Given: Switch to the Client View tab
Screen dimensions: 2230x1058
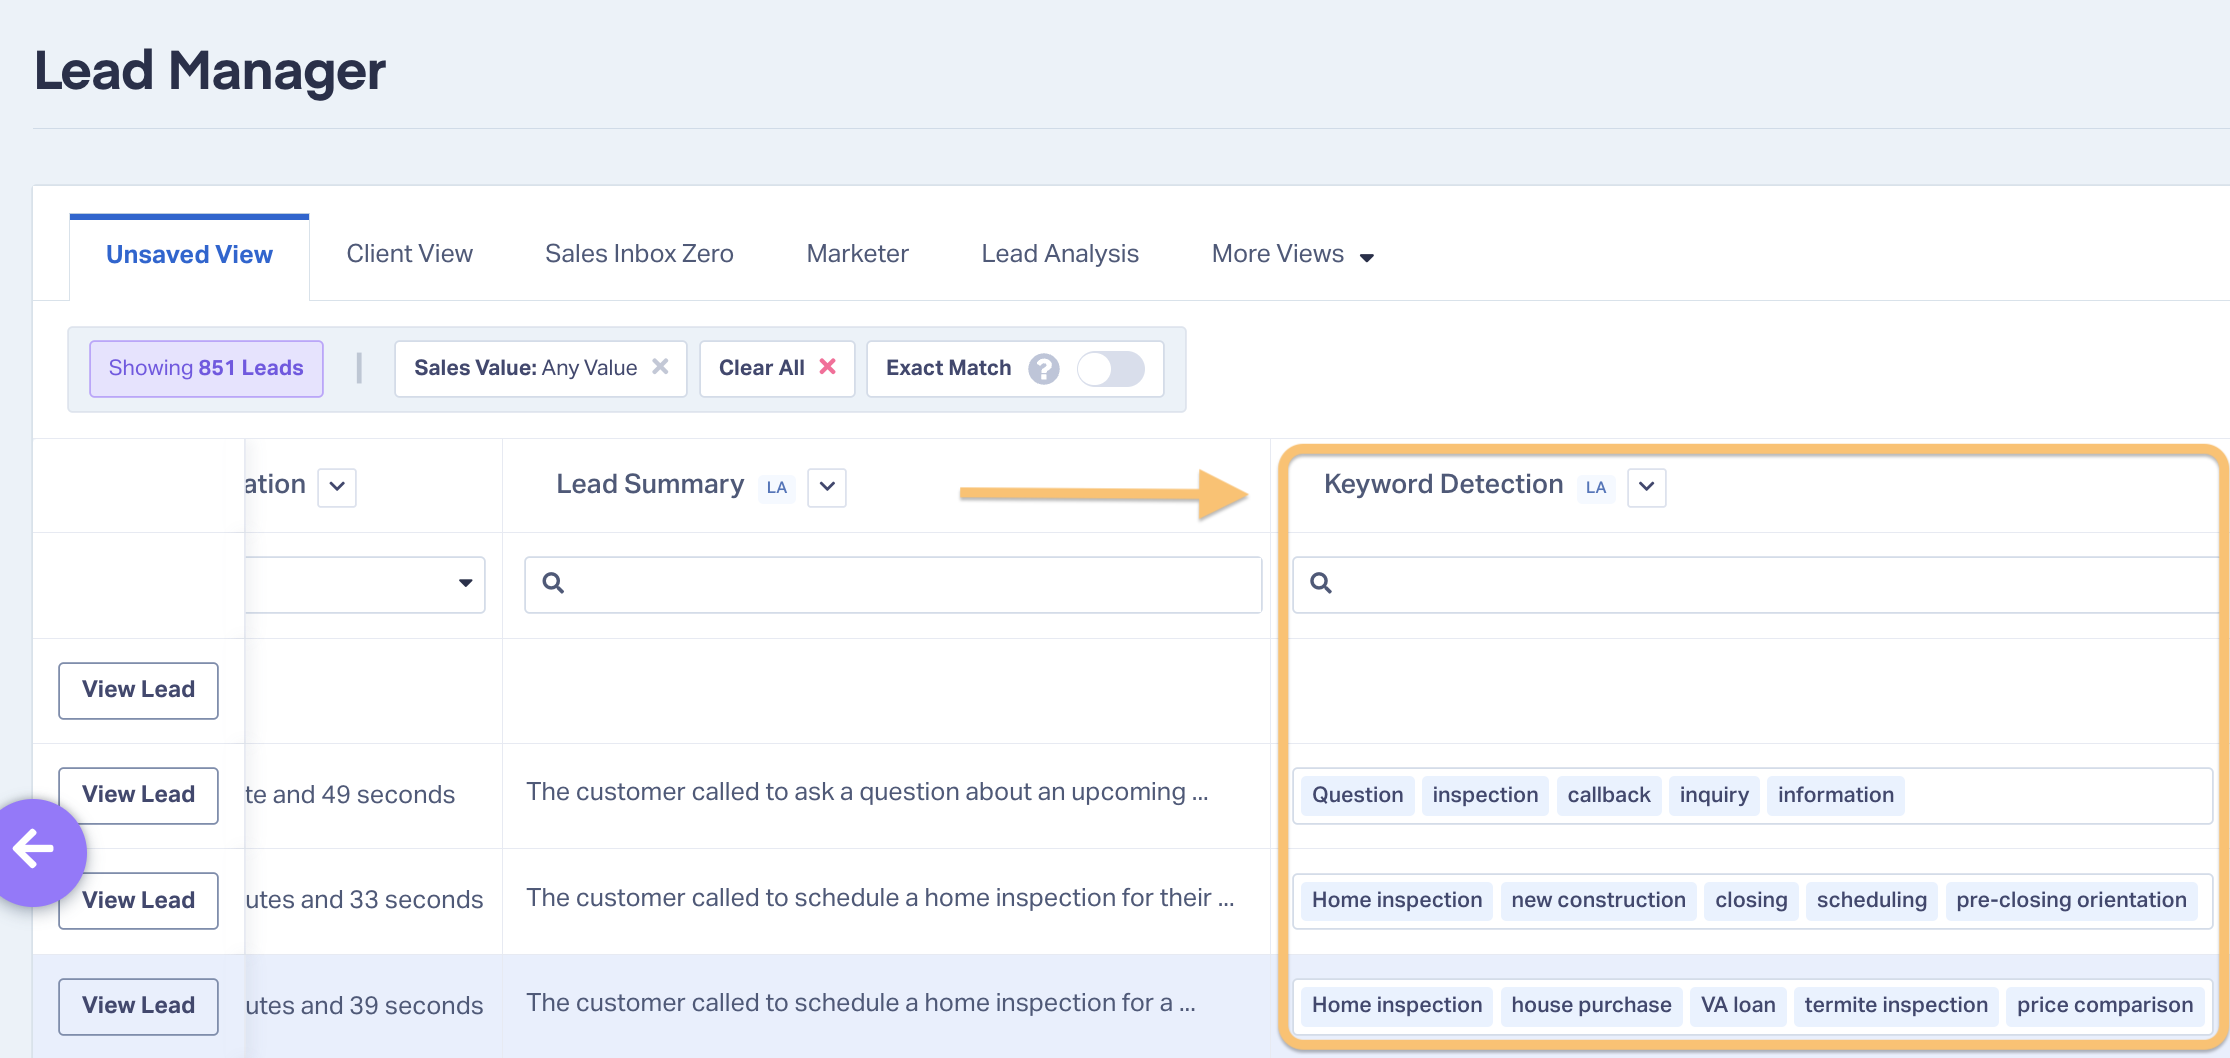Looking at the screenshot, I should [x=410, y=254].
